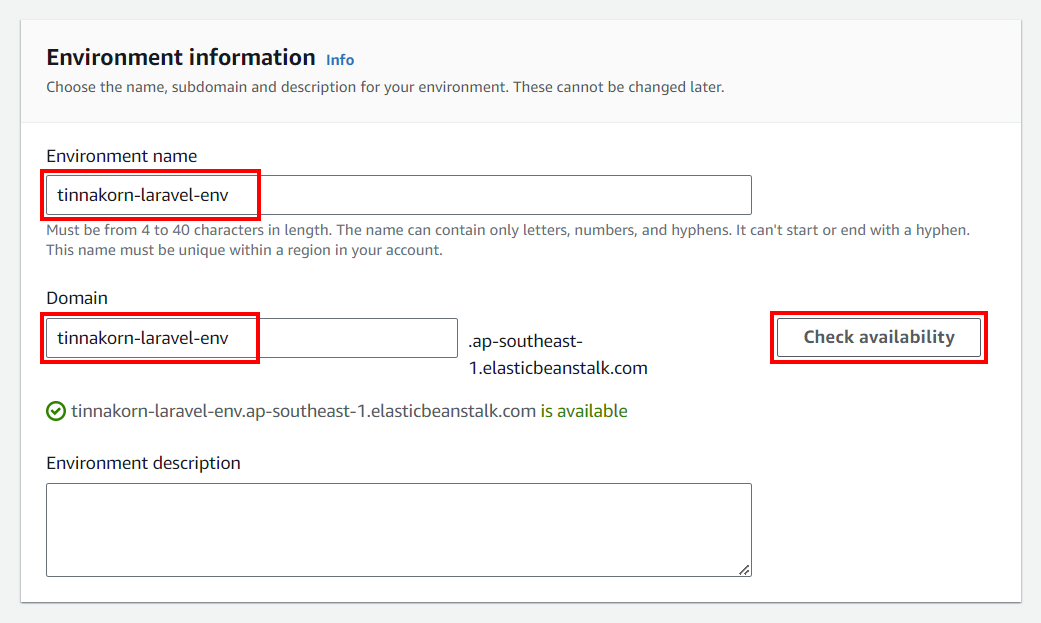Click the availability status check circle
Screen dimensions: 1041x623
(x=56, y=411)
